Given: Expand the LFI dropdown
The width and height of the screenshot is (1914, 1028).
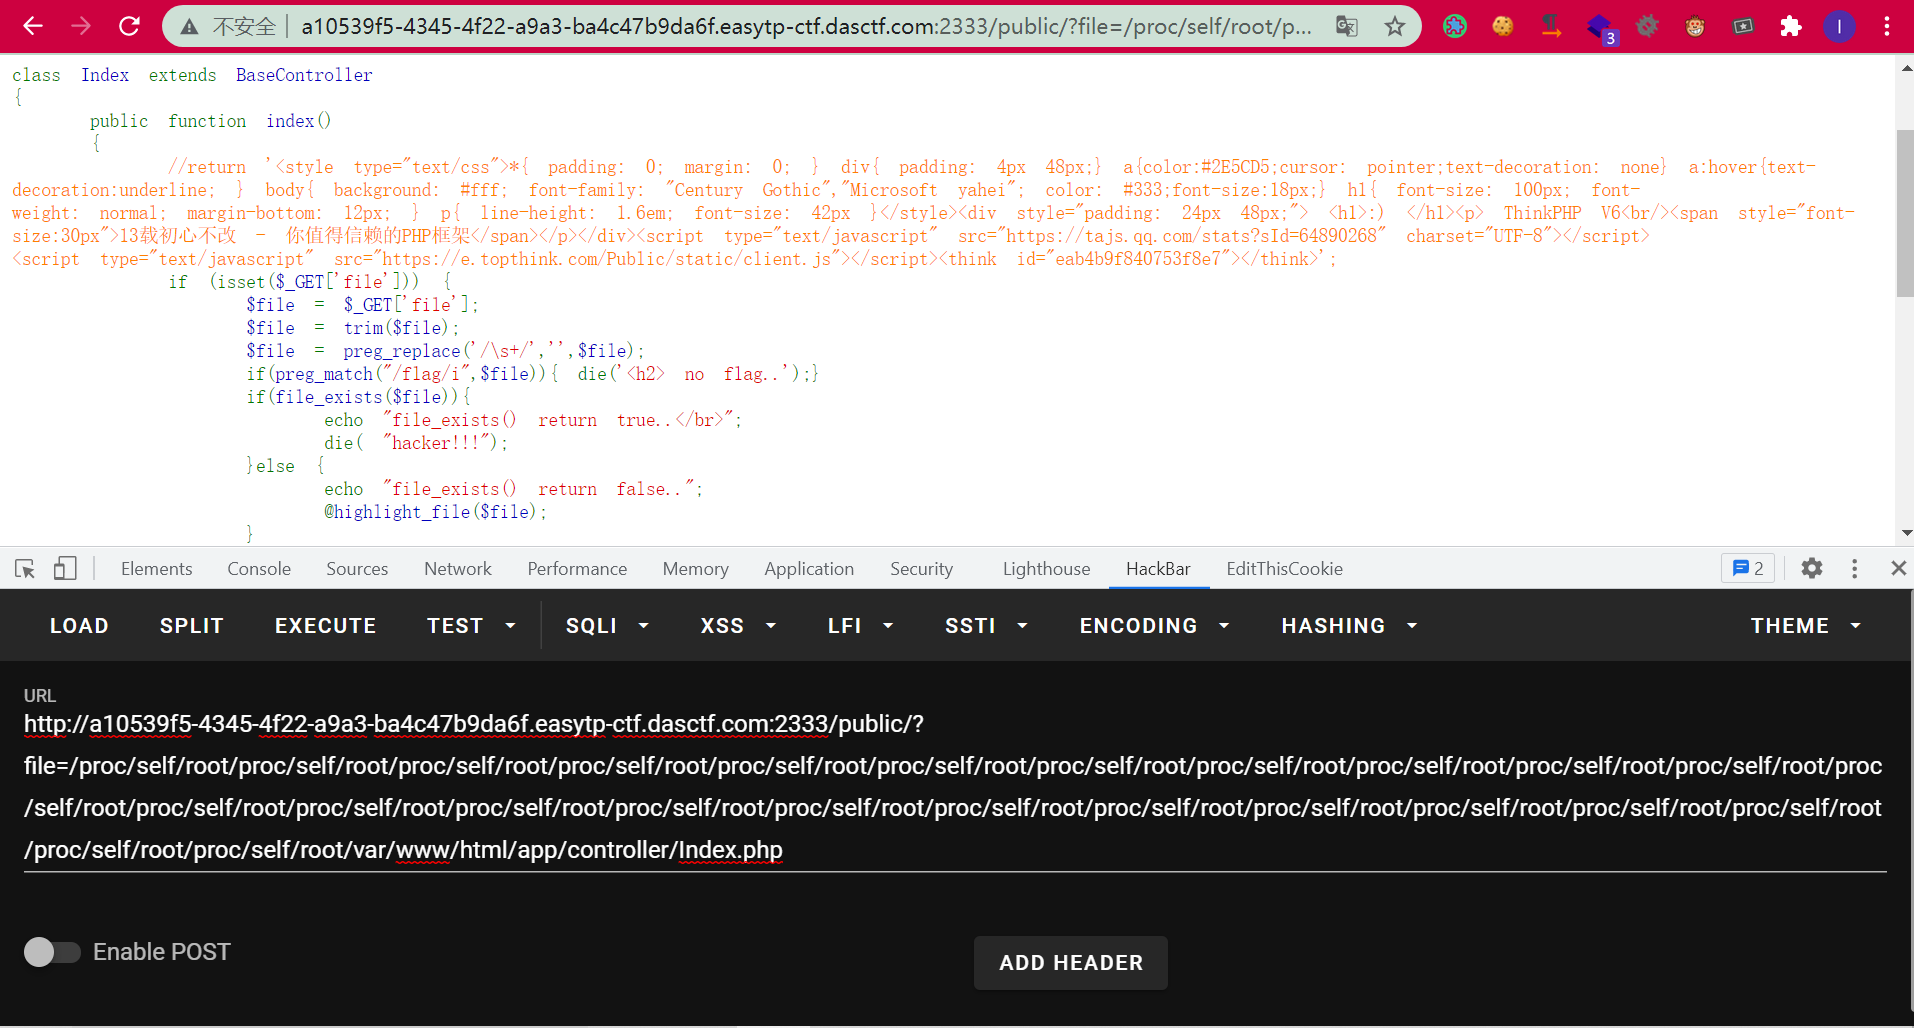Looking at the screenshot, I should [x=860, y=626].
